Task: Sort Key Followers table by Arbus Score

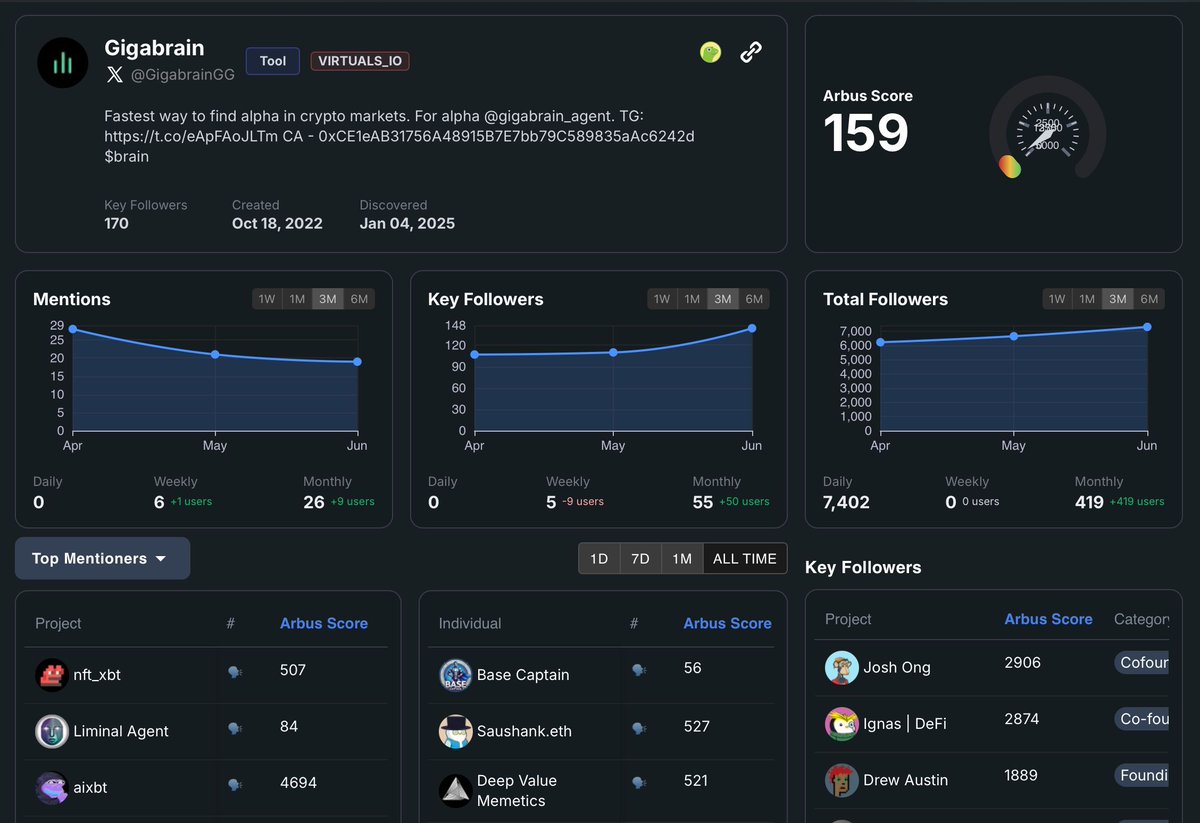Action: (1048, 619)
